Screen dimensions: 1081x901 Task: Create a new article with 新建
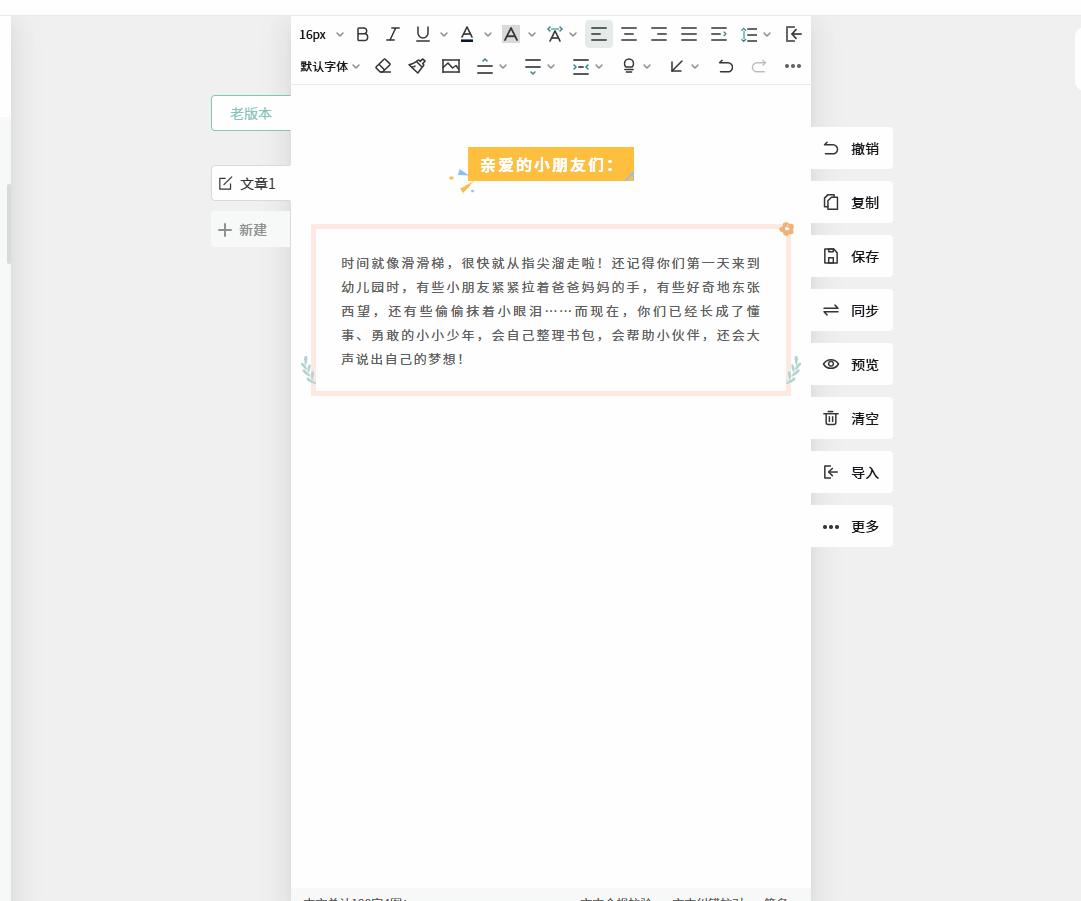tap(251, 230)
